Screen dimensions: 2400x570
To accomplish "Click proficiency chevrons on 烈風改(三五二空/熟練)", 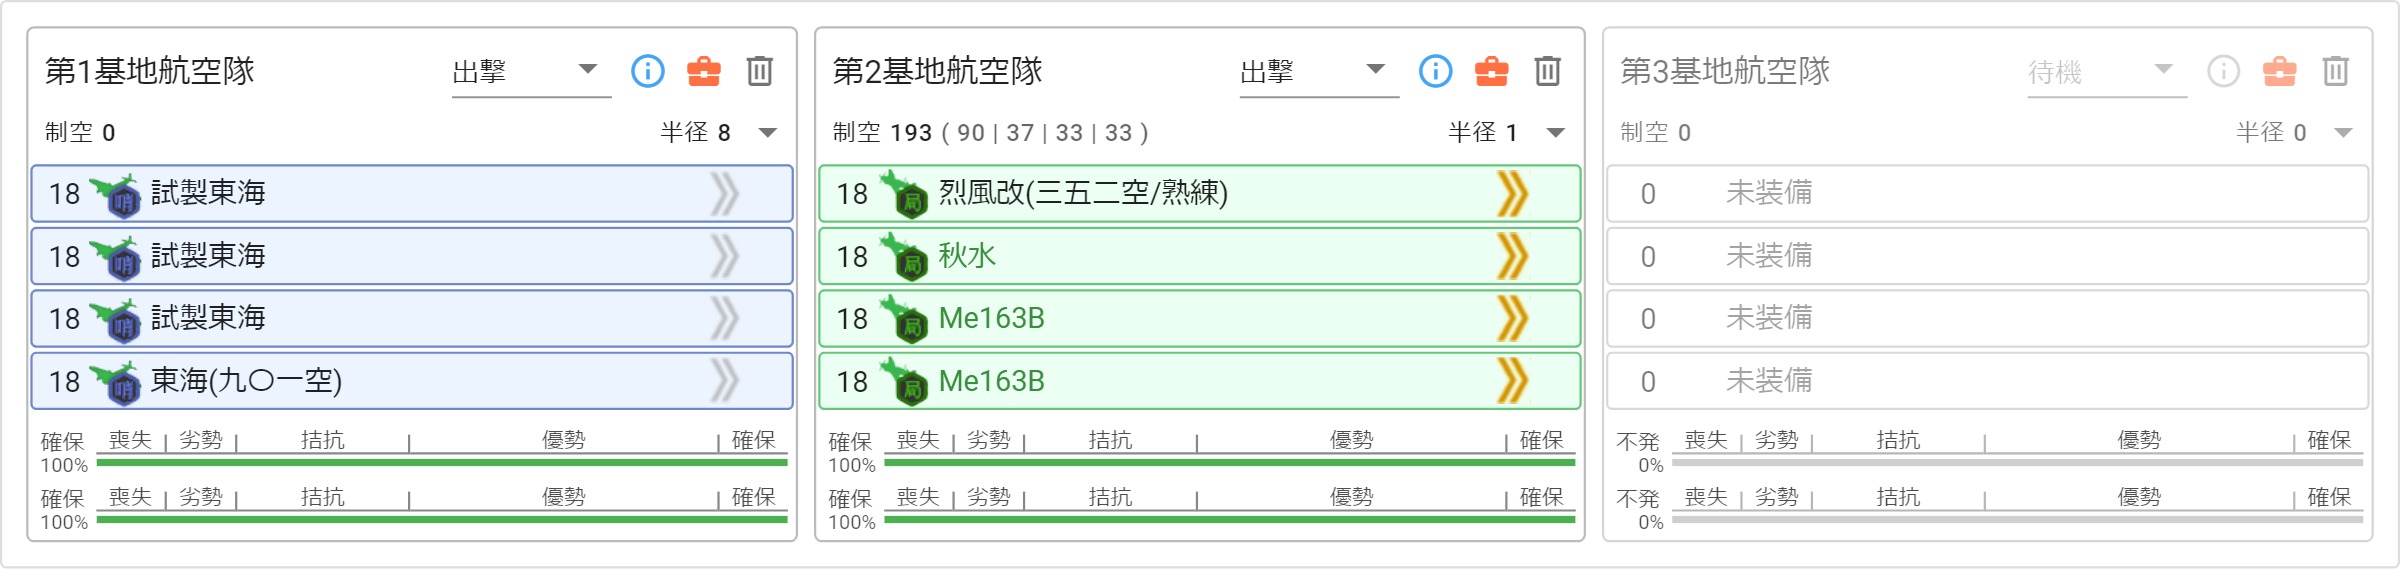I will click(1513, 194).
